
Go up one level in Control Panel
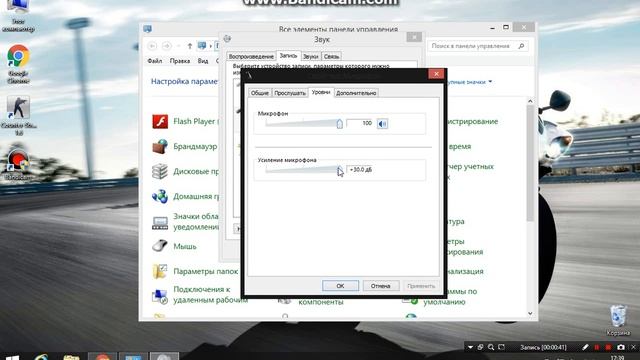tap(189, 46)
